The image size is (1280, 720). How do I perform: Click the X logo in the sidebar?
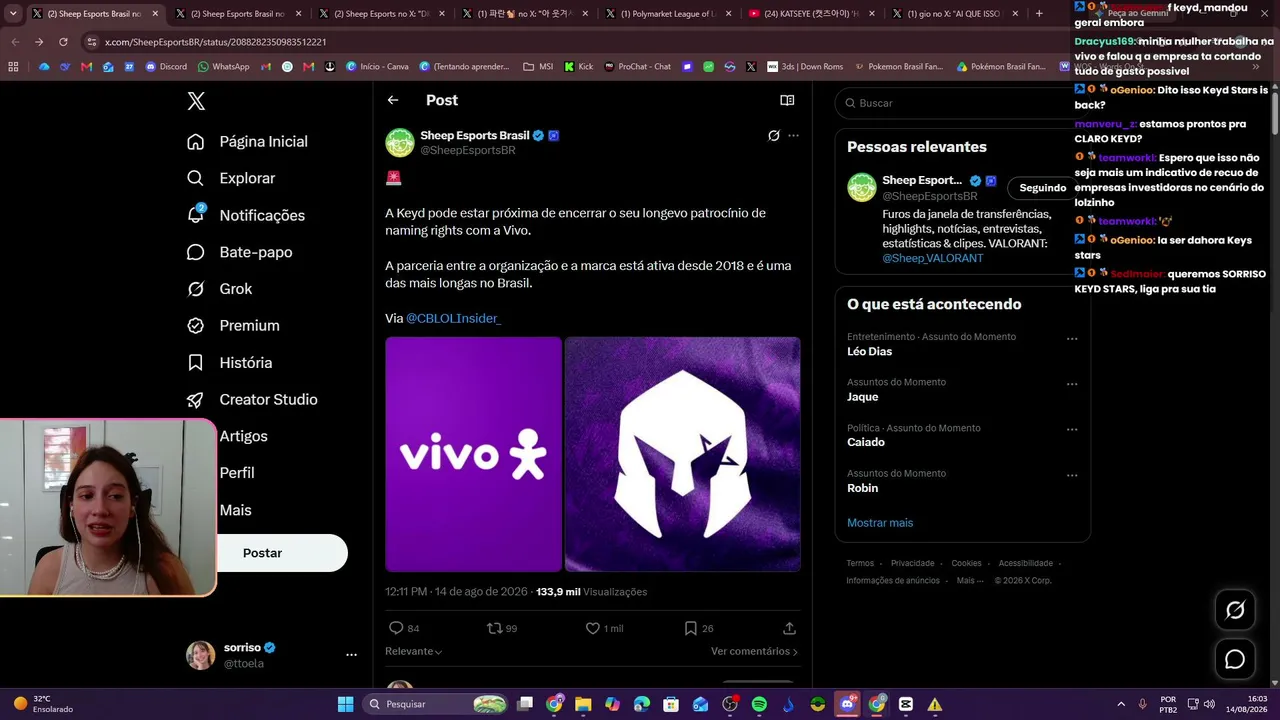[196, 101]
